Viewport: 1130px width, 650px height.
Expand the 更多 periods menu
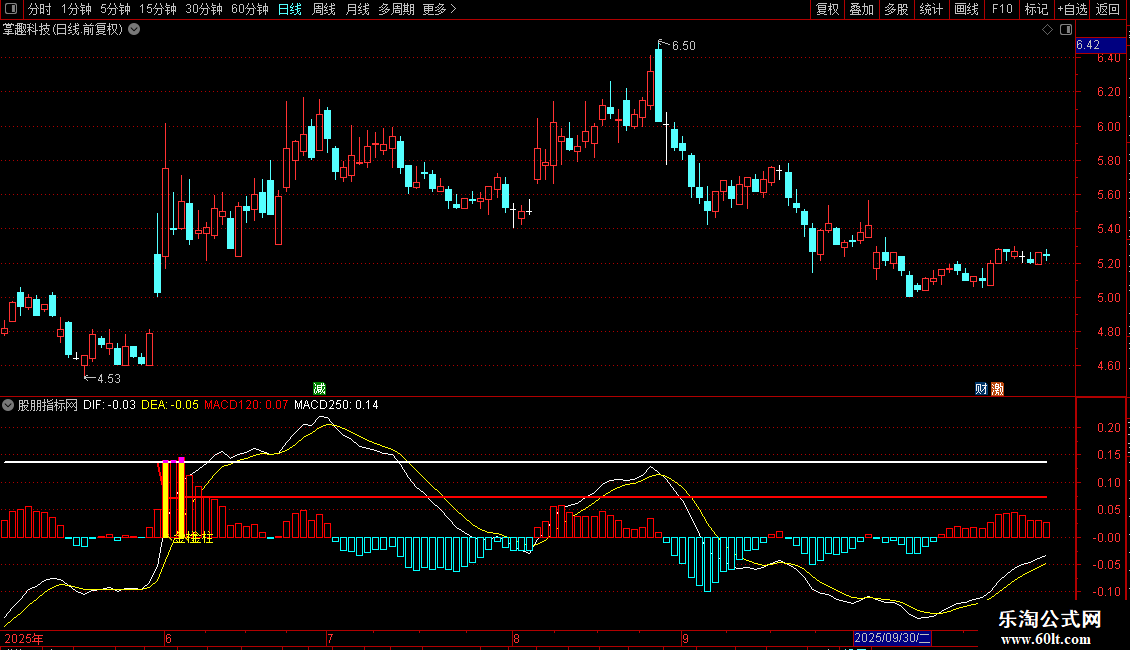pos(439,9)
